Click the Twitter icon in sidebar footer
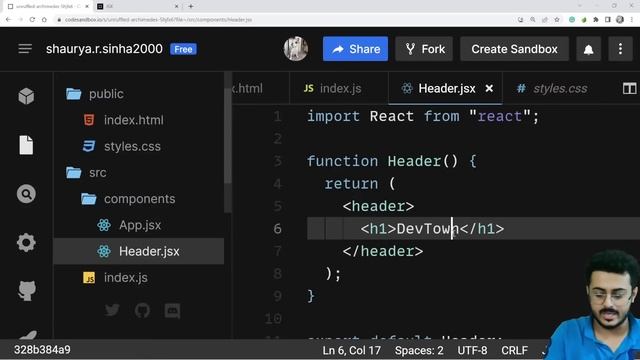The height and width of the screenshot is (360, 640). coord(112,310)
